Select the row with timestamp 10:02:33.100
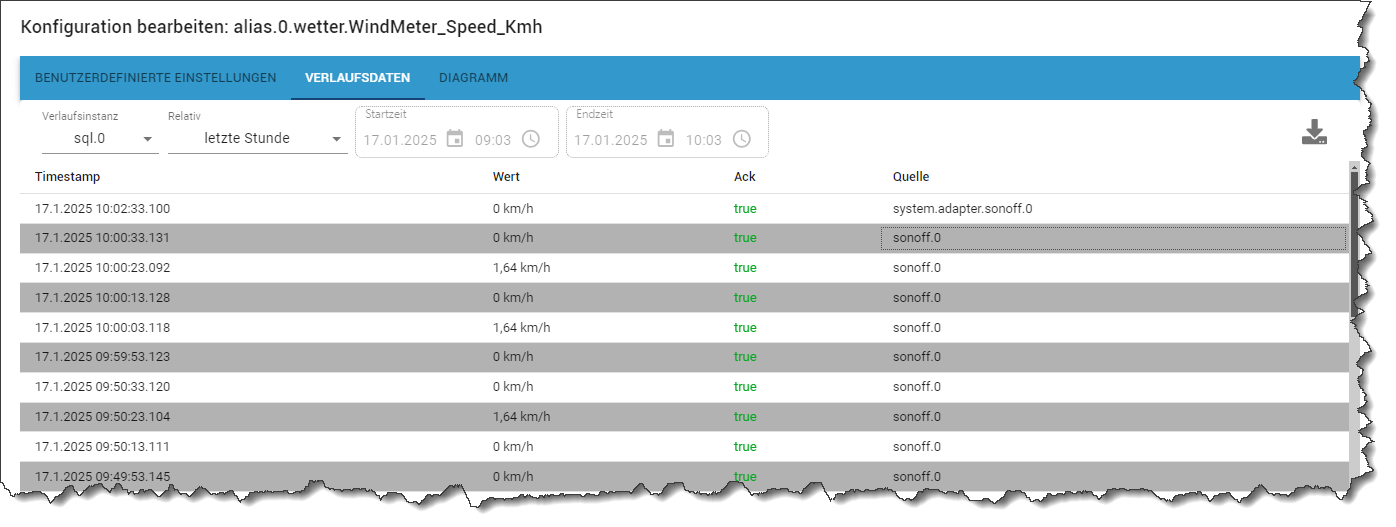The height and width of the screenshot is (527, 1396). pos(684,209)
